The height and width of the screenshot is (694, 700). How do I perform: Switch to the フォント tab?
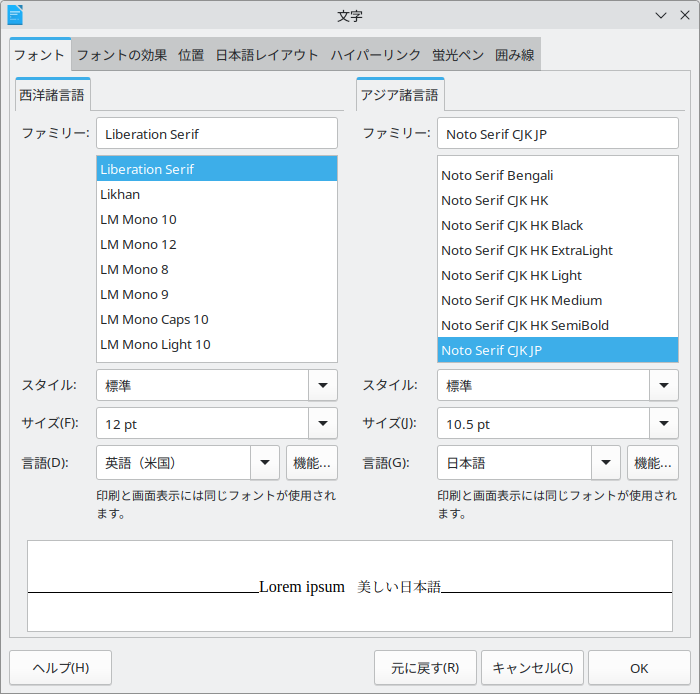point(40,55)
